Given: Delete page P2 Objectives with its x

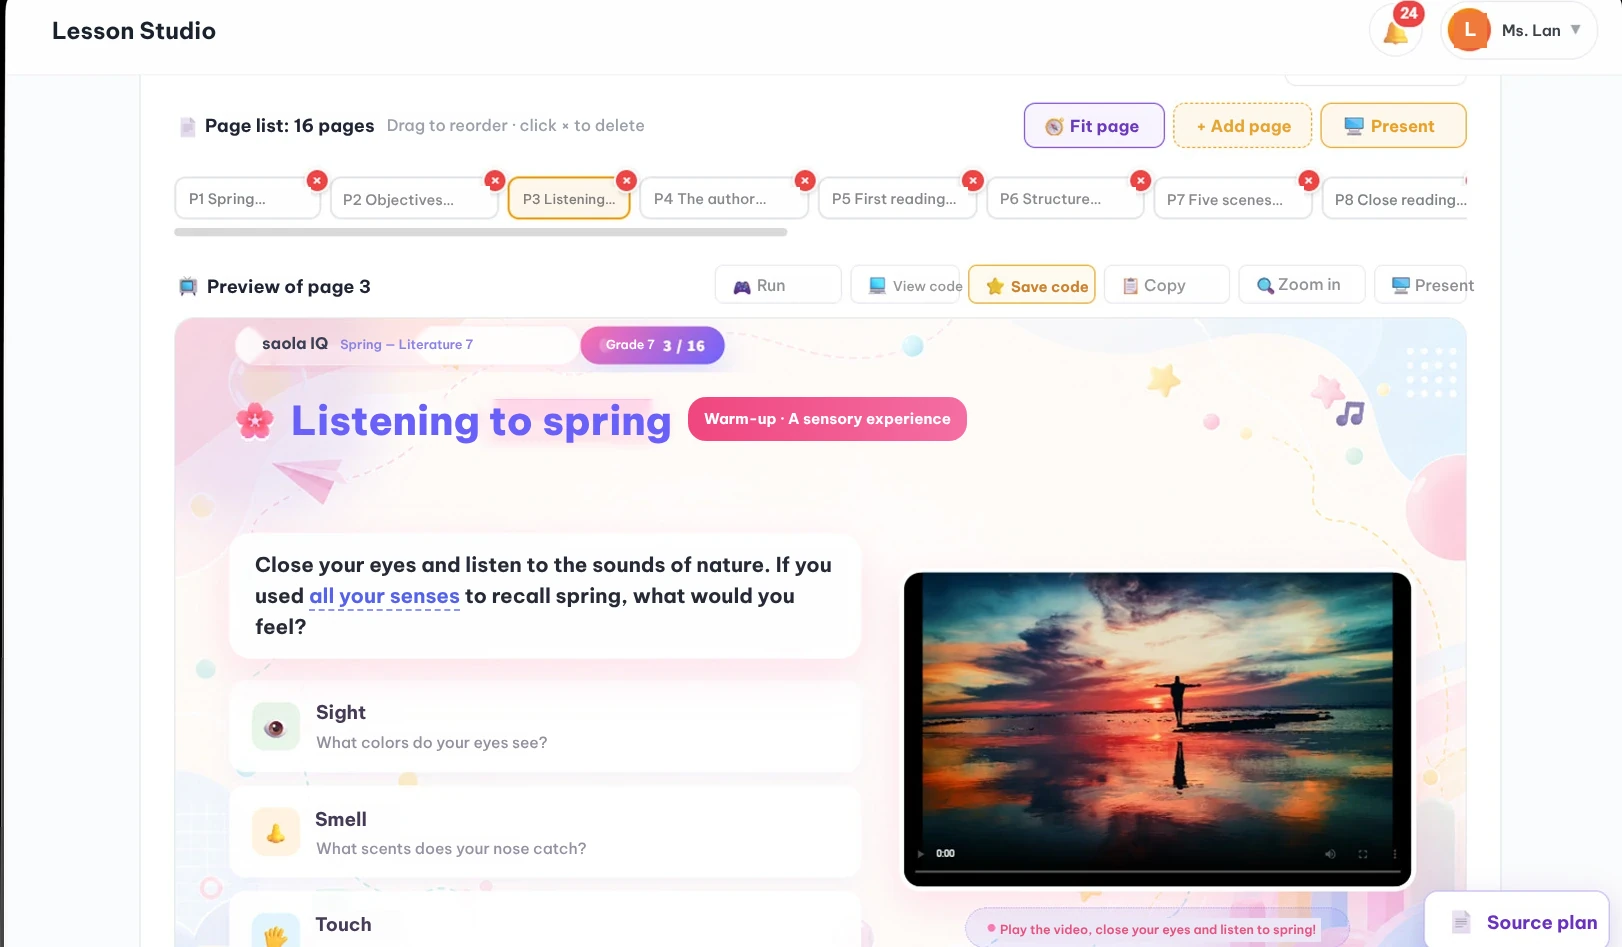Looking at the screenshot, I should click(495, 180).
